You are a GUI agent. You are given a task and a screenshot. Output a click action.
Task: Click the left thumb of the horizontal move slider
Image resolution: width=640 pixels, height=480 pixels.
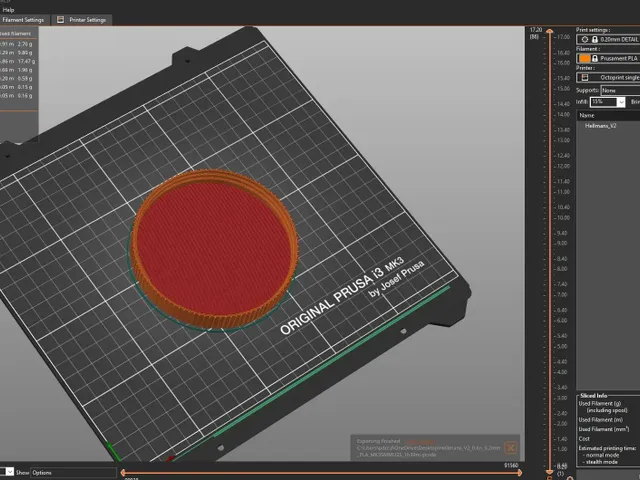(x=123, y=473)
